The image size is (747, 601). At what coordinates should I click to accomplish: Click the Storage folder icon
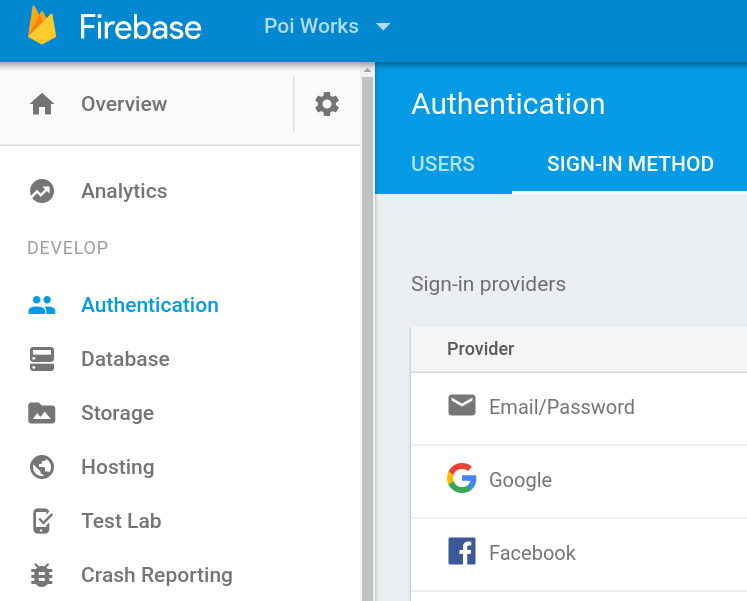coord(42,413)
